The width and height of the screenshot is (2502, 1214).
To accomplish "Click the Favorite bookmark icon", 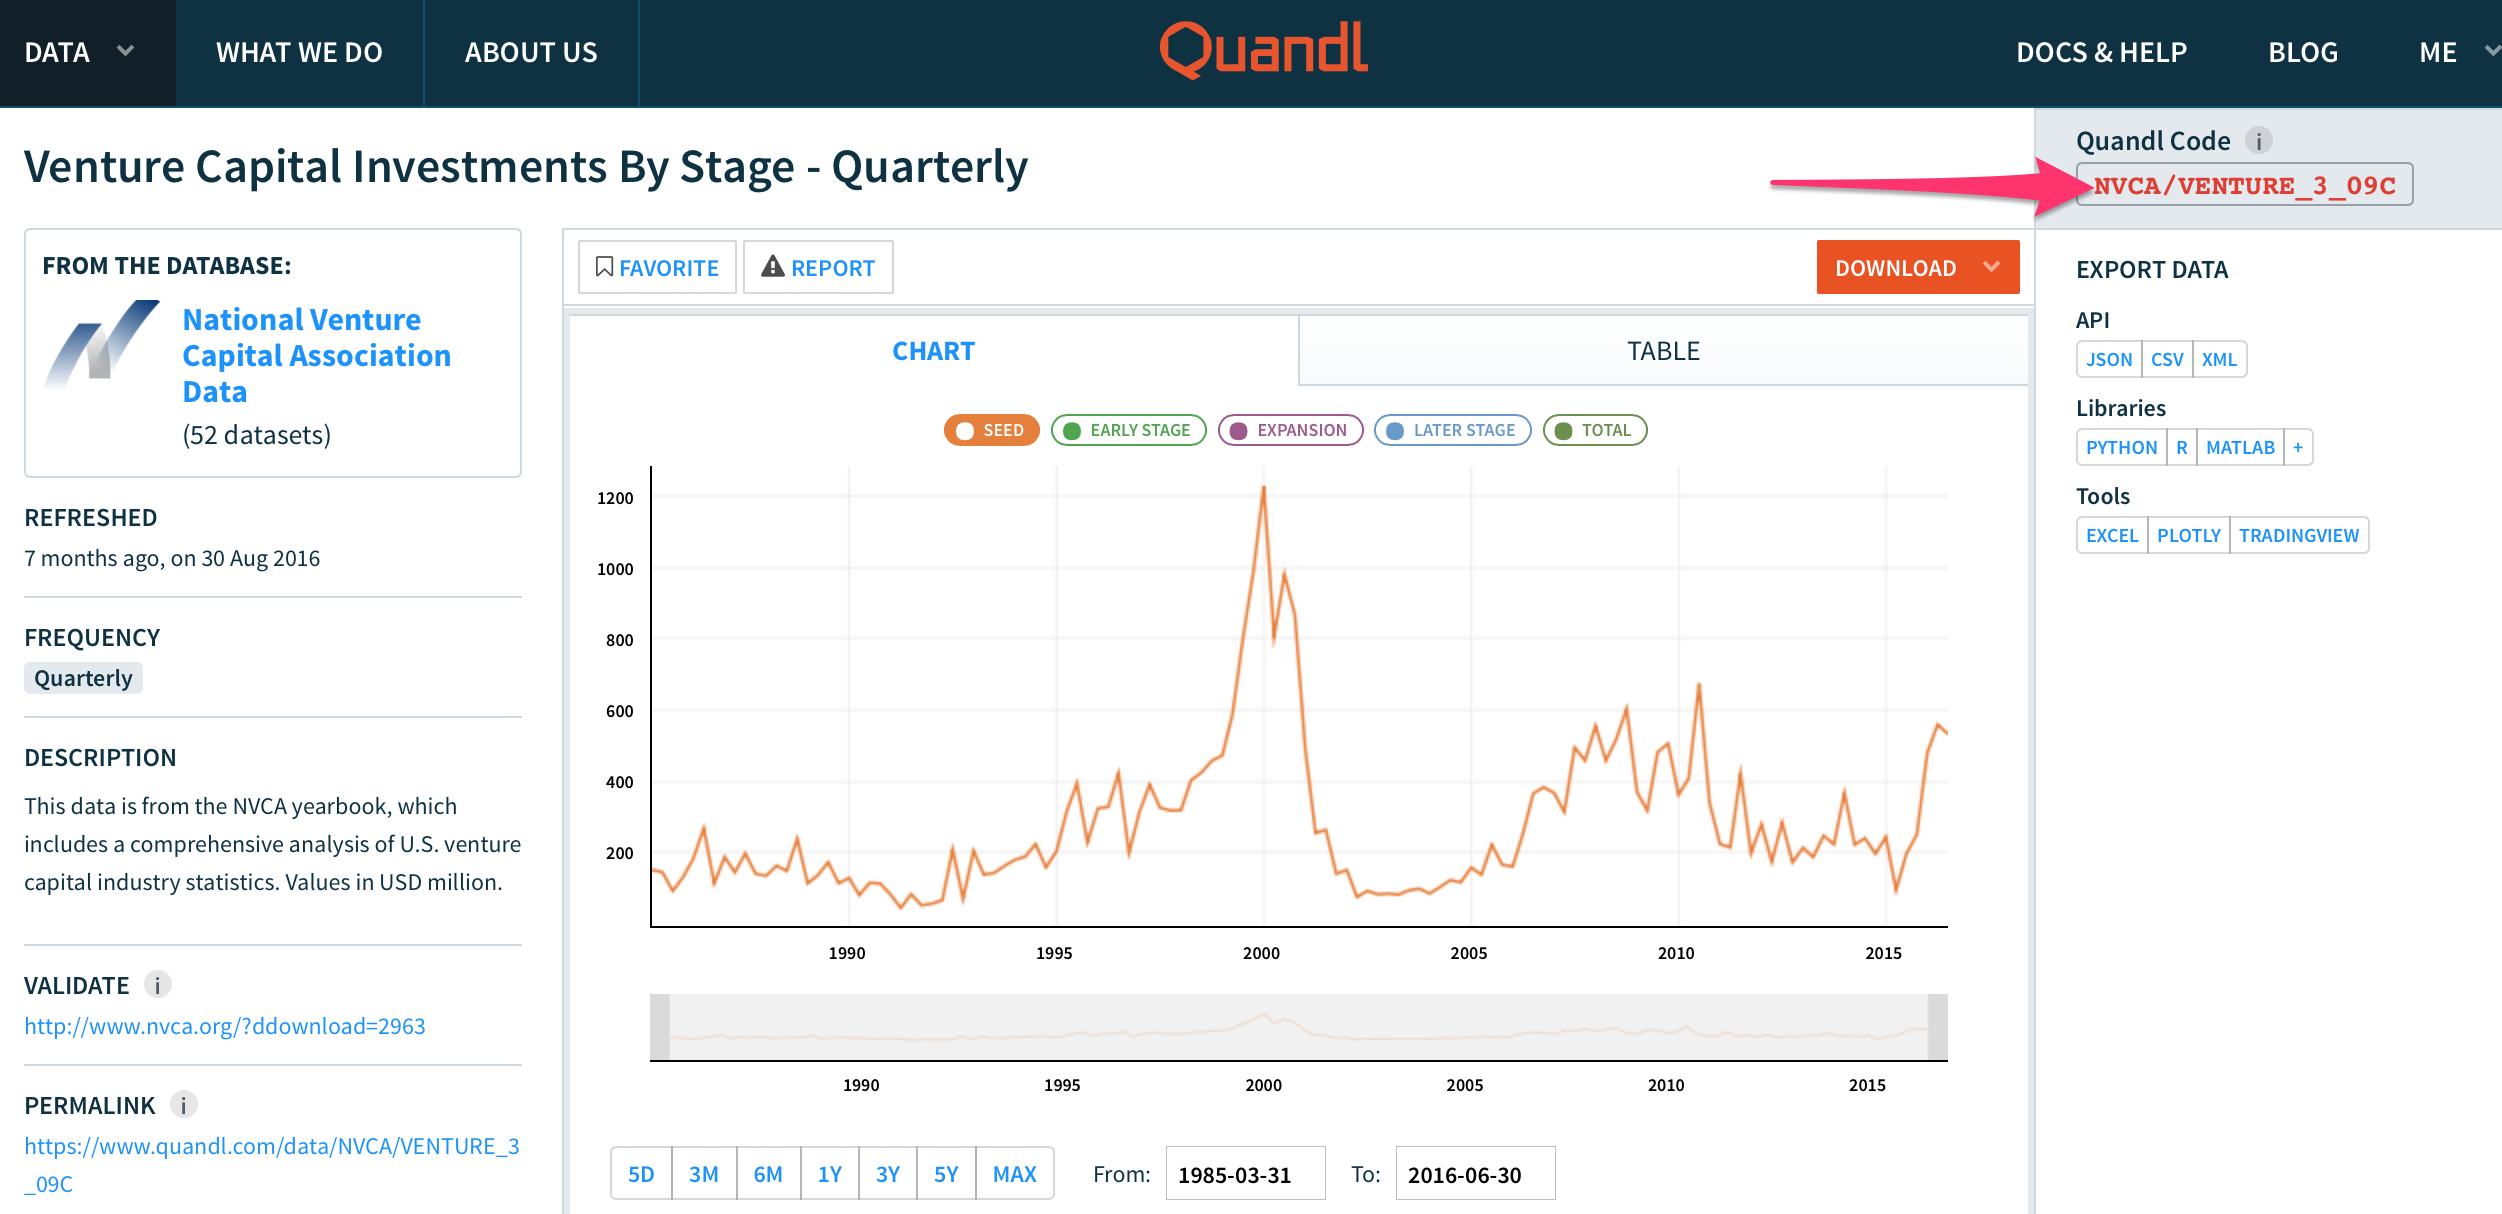I will tap(604, 267).
